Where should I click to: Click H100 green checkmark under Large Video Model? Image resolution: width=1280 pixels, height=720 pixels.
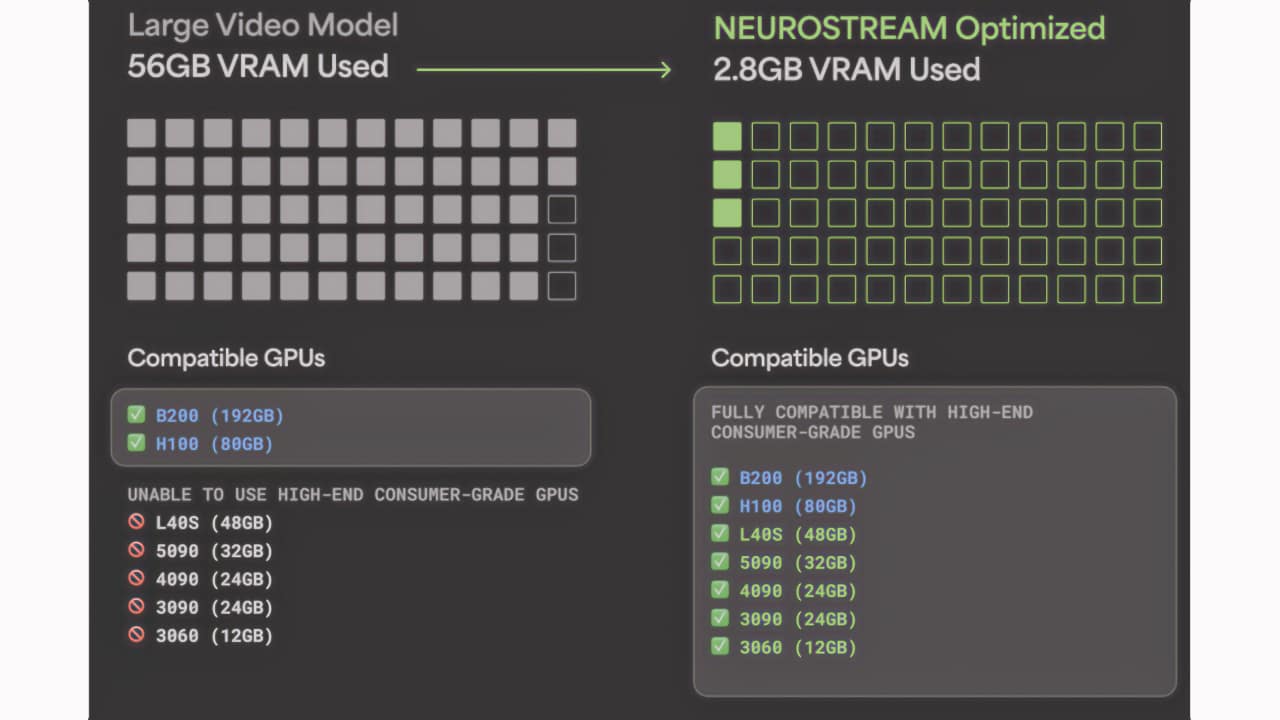(x=136, y=442)
